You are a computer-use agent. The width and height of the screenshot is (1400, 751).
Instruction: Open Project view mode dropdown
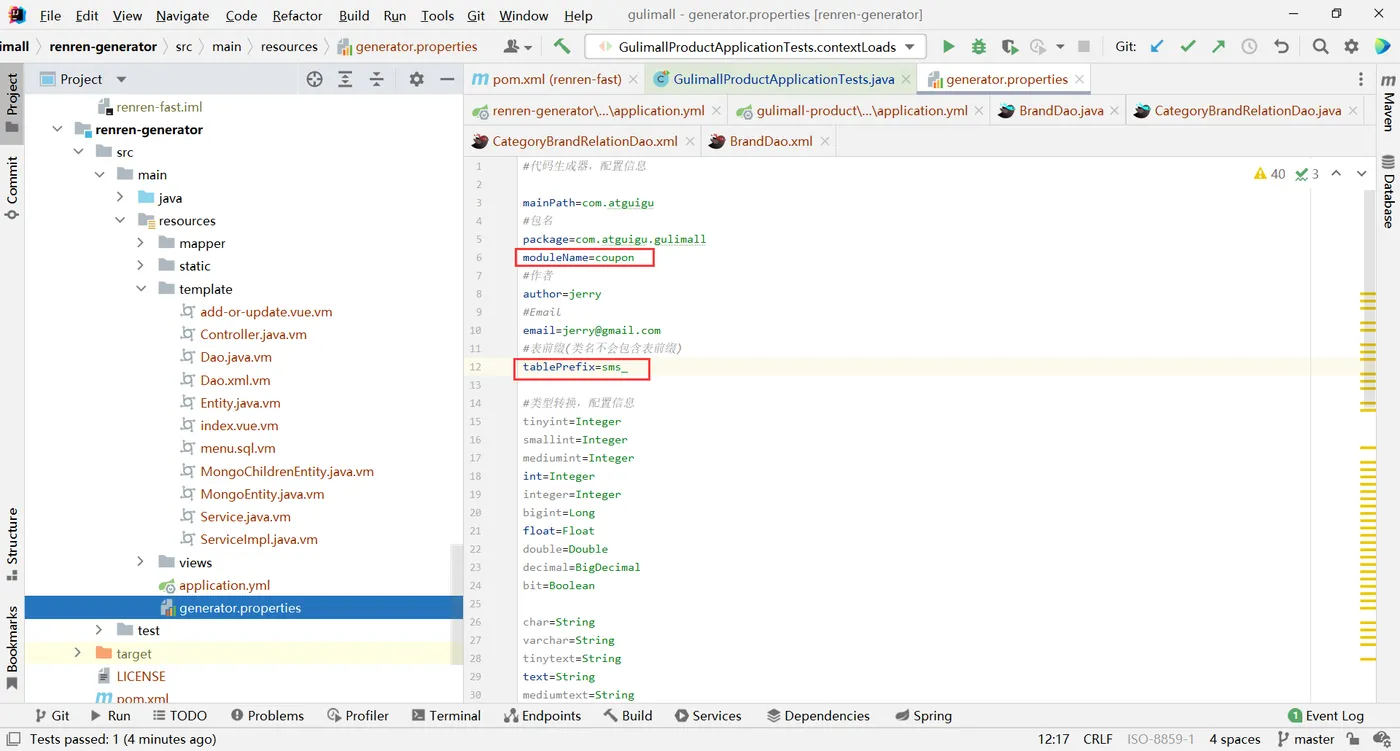pos(121,79)
